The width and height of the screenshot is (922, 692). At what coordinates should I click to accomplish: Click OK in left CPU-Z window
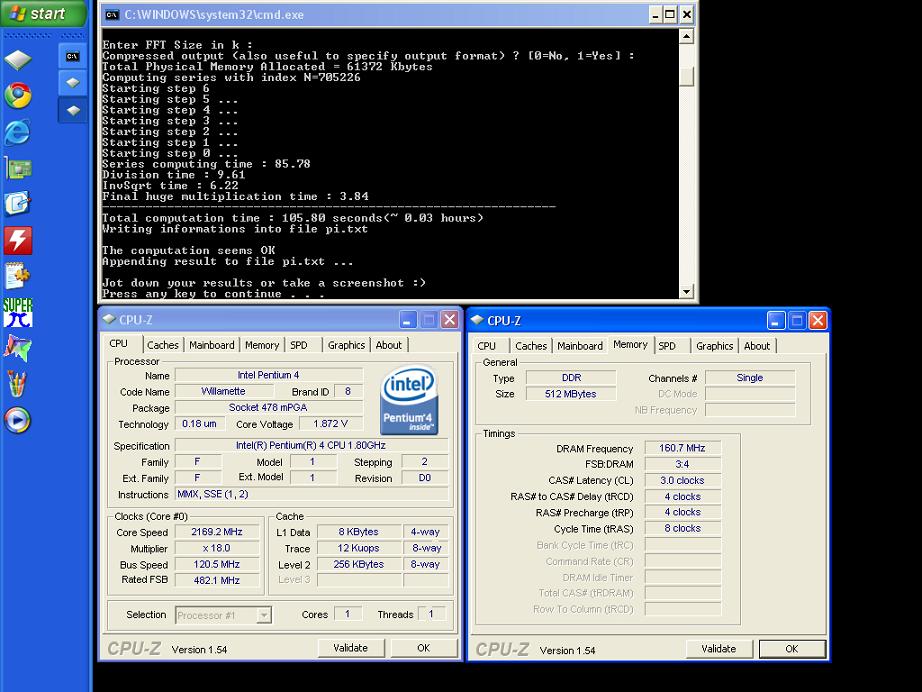(423, 648)
